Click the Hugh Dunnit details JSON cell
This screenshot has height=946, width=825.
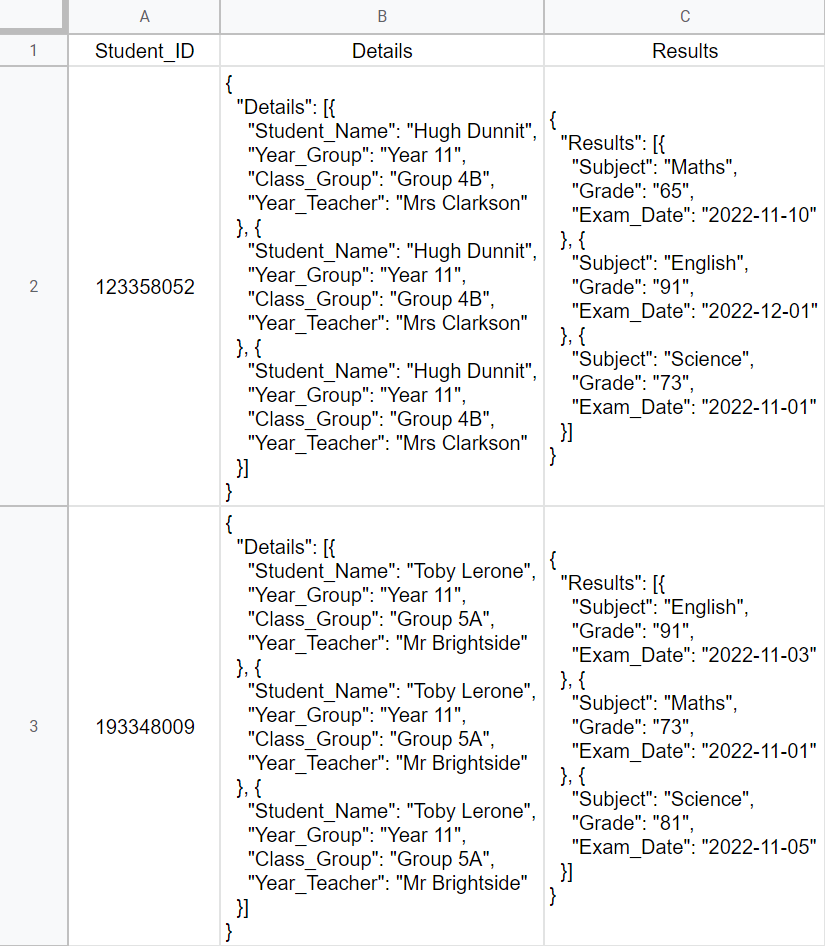(382, 287)
